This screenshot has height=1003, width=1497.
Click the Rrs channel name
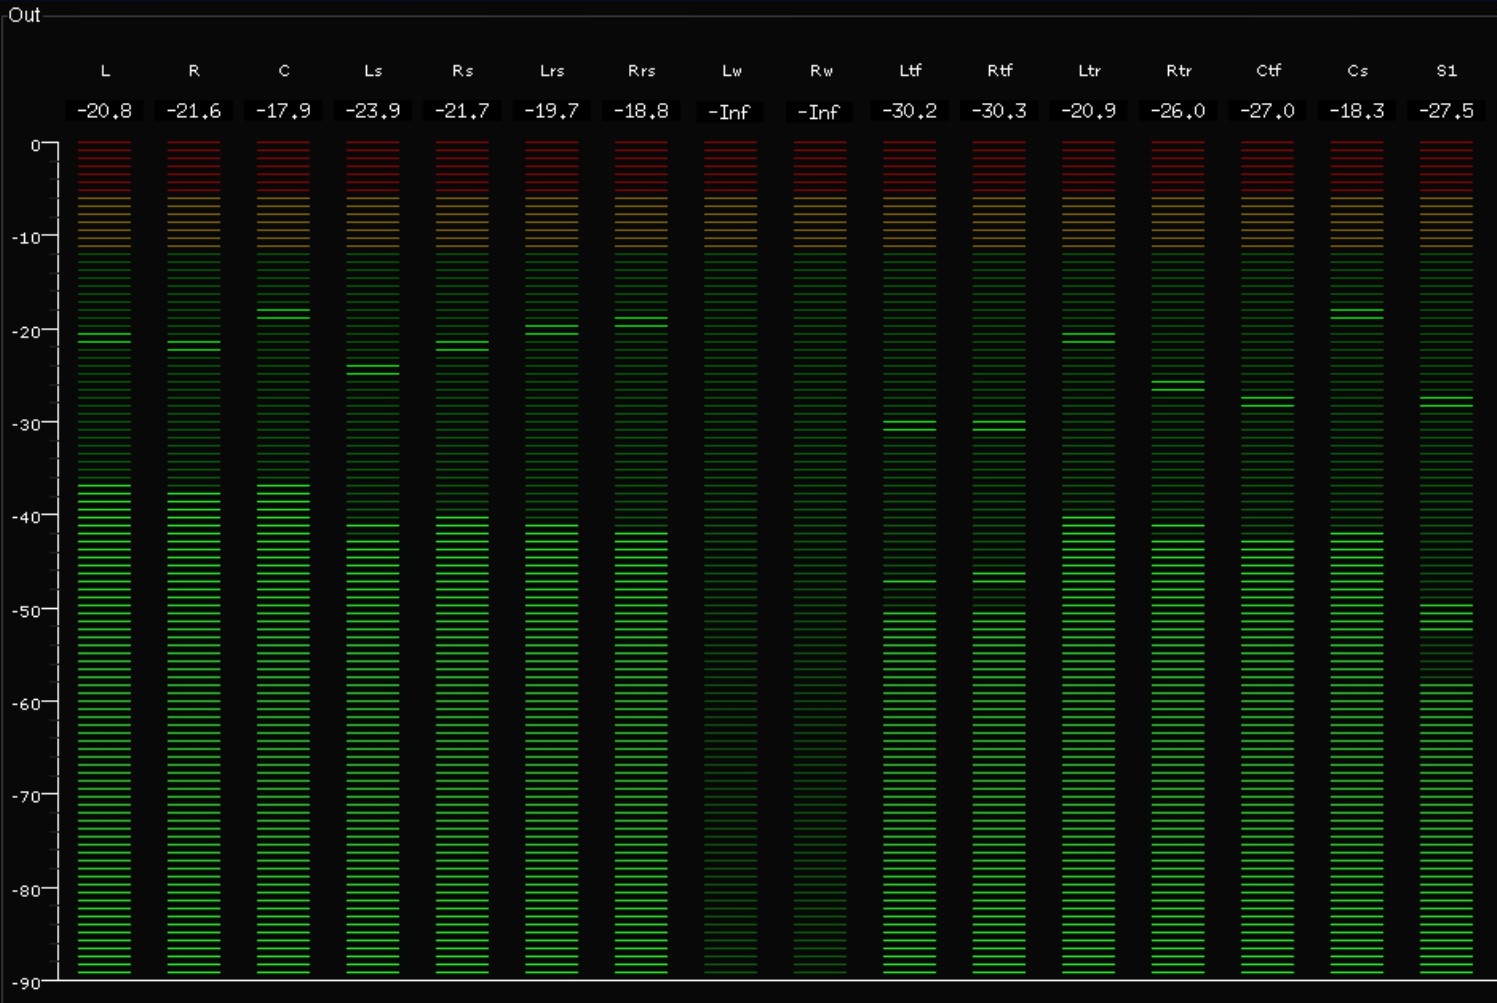[x=641, y=71]
